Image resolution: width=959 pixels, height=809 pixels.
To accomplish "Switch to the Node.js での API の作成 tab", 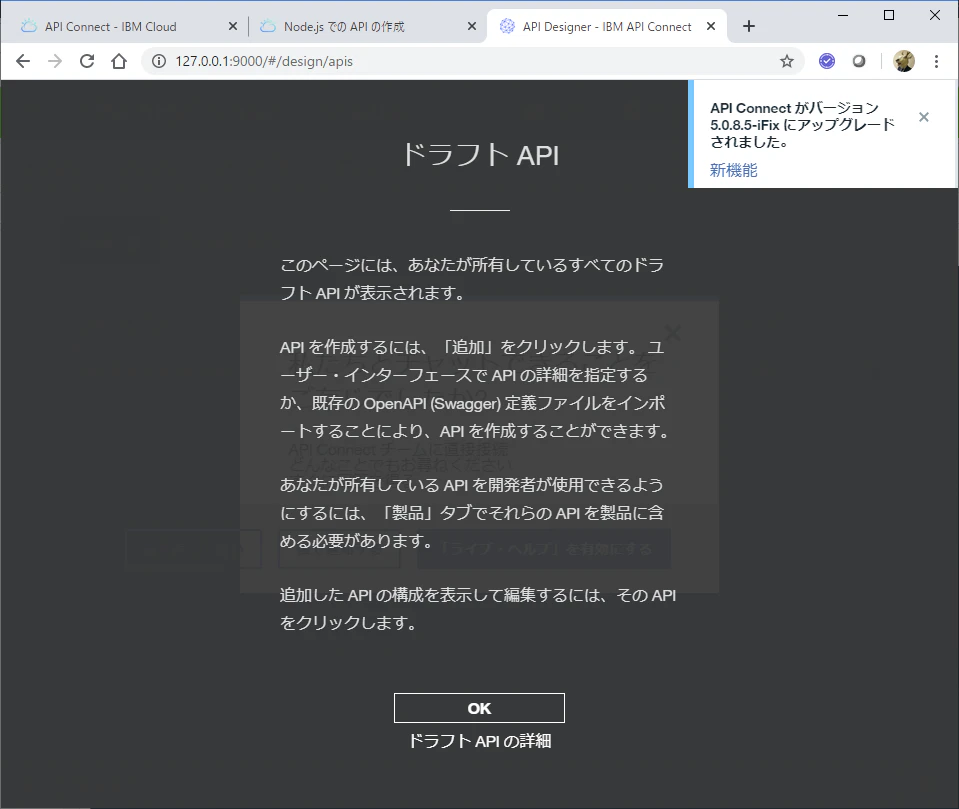I will coord(344,26).
